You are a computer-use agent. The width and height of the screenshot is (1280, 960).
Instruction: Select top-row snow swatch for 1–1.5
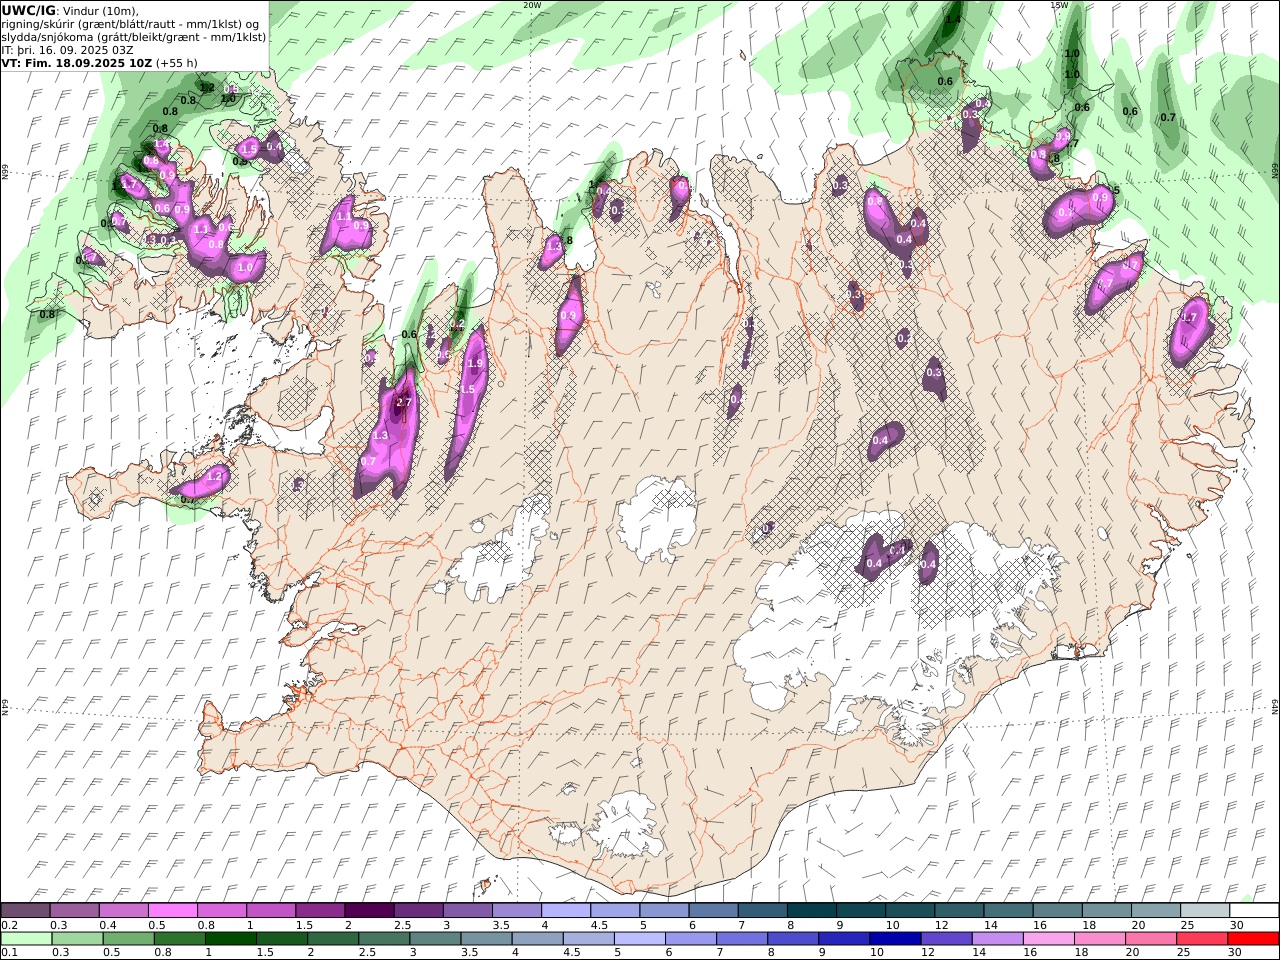pyautogui.click(x=270, y=910)
